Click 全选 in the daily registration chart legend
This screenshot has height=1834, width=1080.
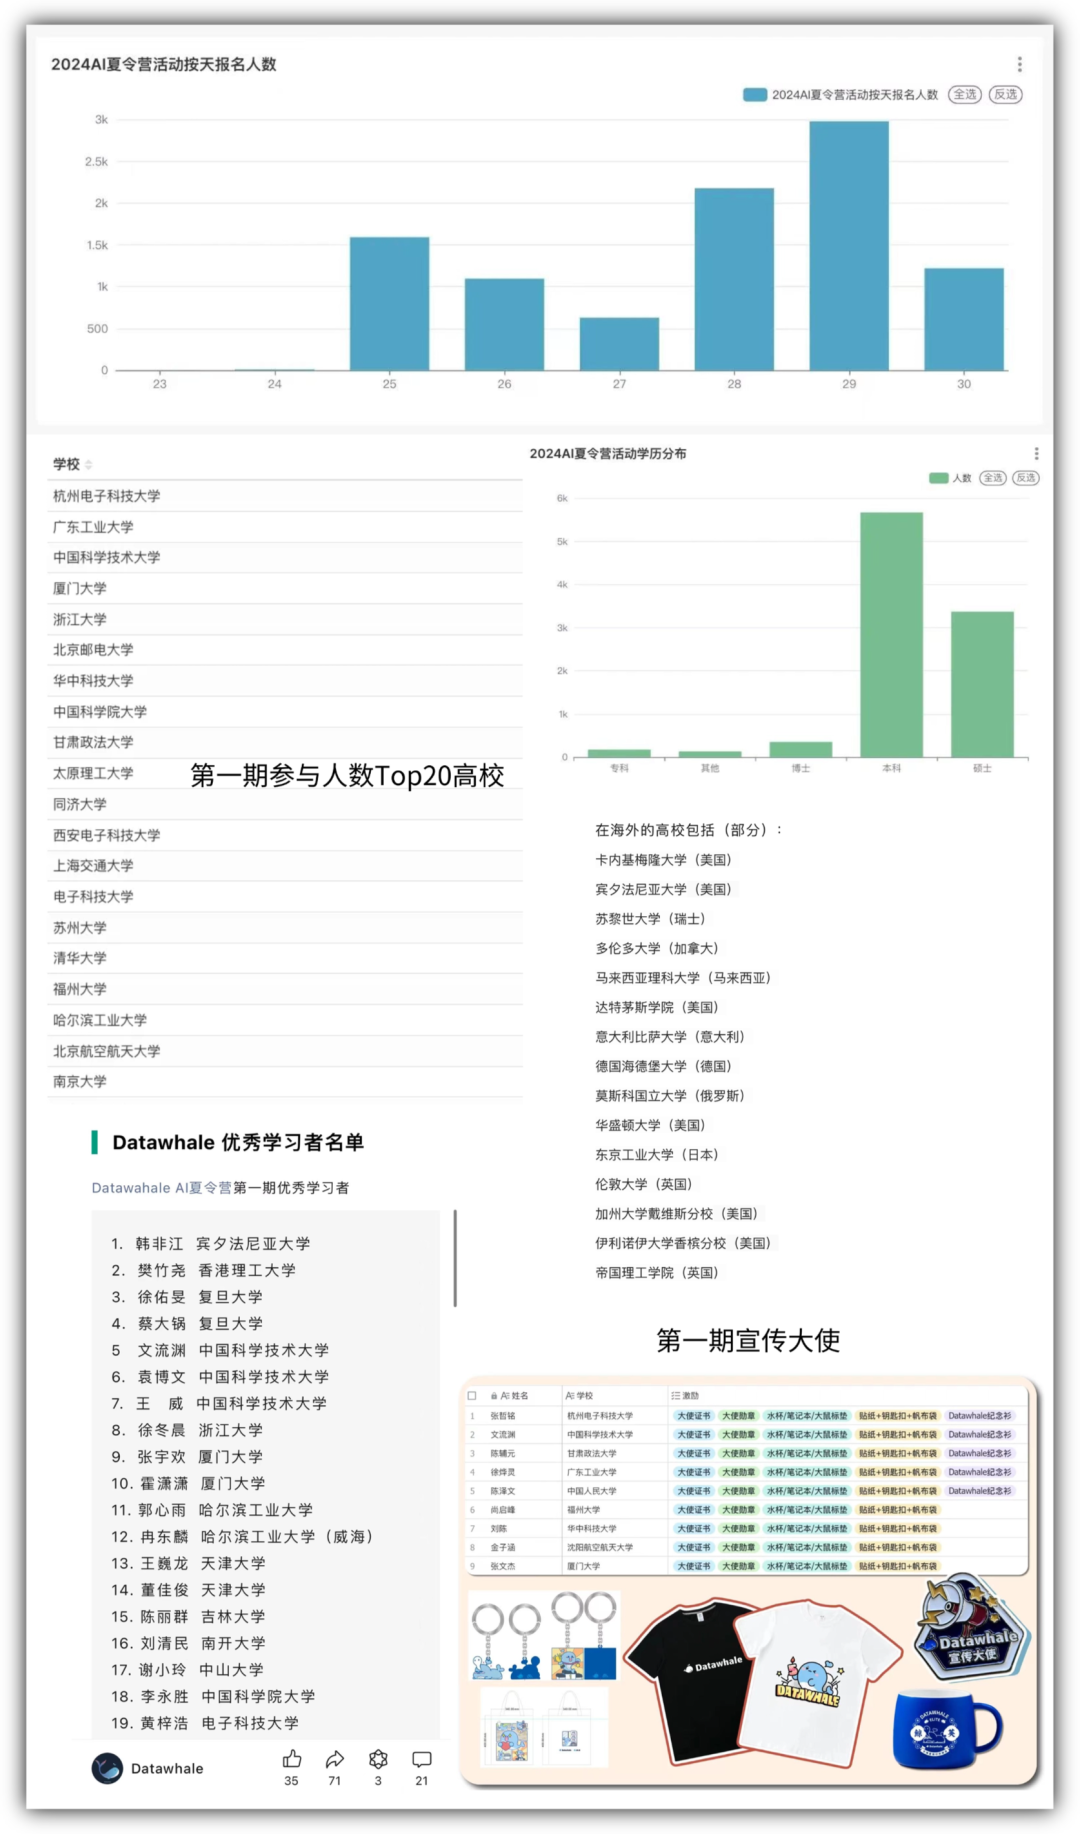click(964, 94)
